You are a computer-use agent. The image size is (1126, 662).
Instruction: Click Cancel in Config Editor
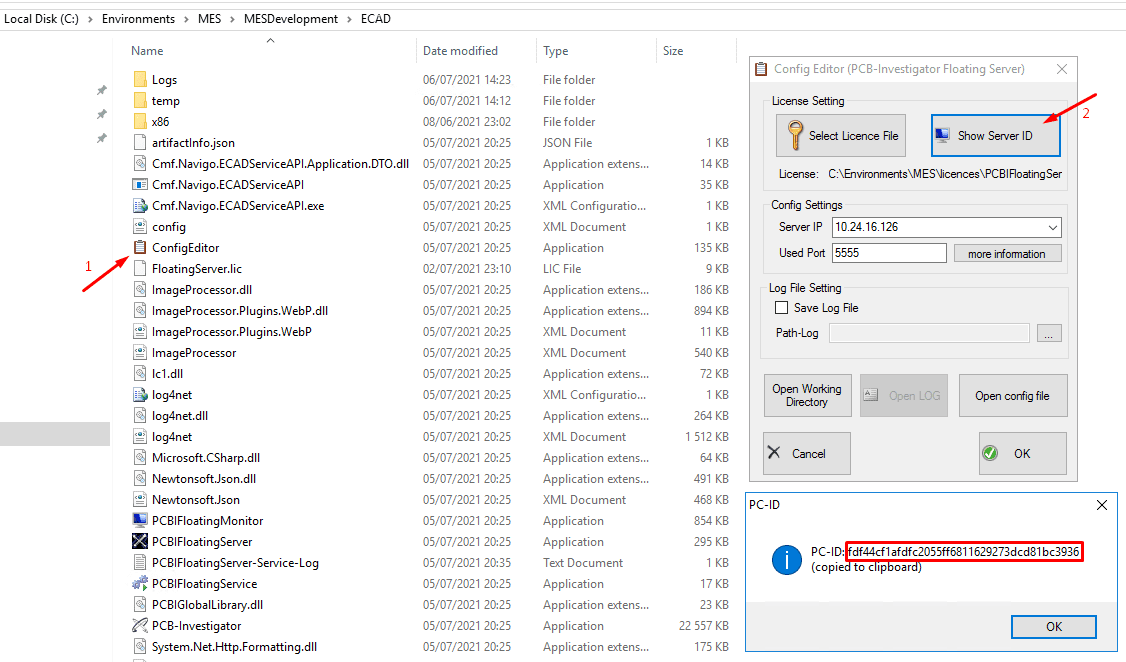[807, 453]
